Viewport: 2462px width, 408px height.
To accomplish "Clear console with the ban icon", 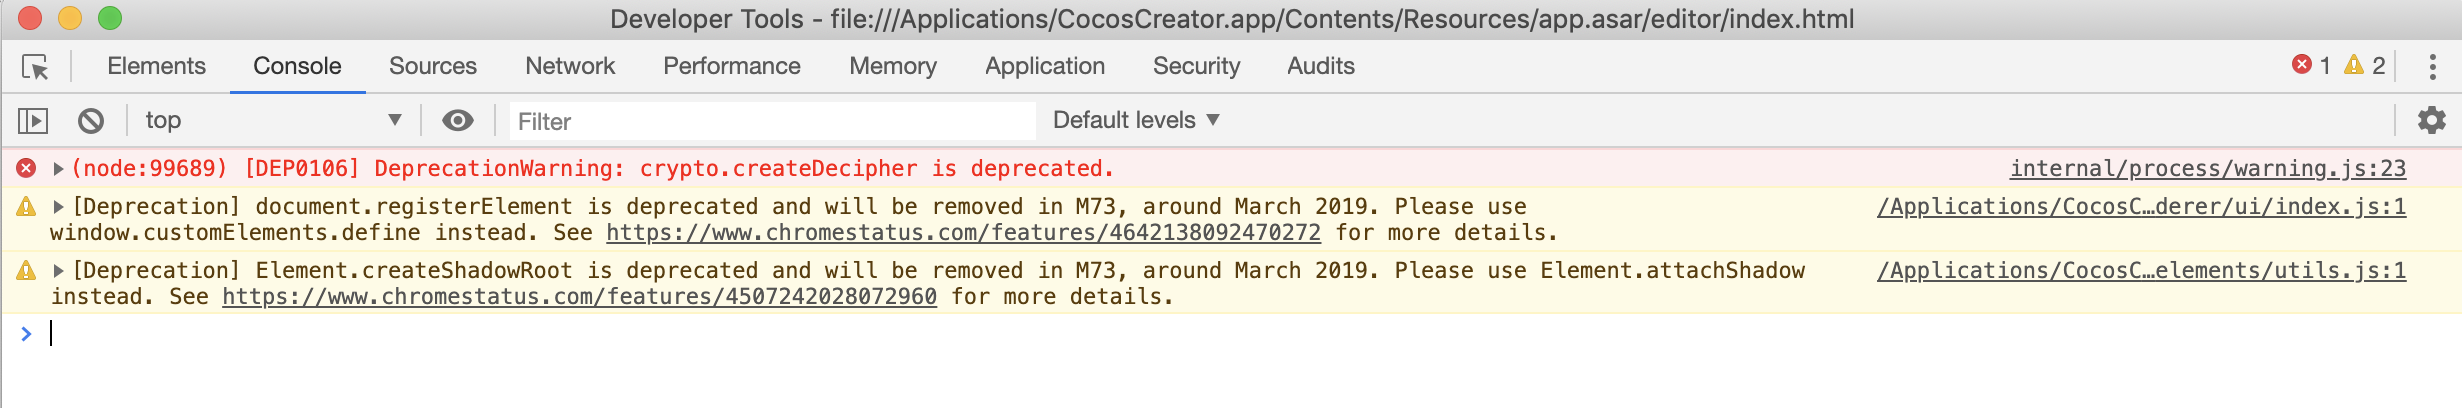I will point(91,121).
